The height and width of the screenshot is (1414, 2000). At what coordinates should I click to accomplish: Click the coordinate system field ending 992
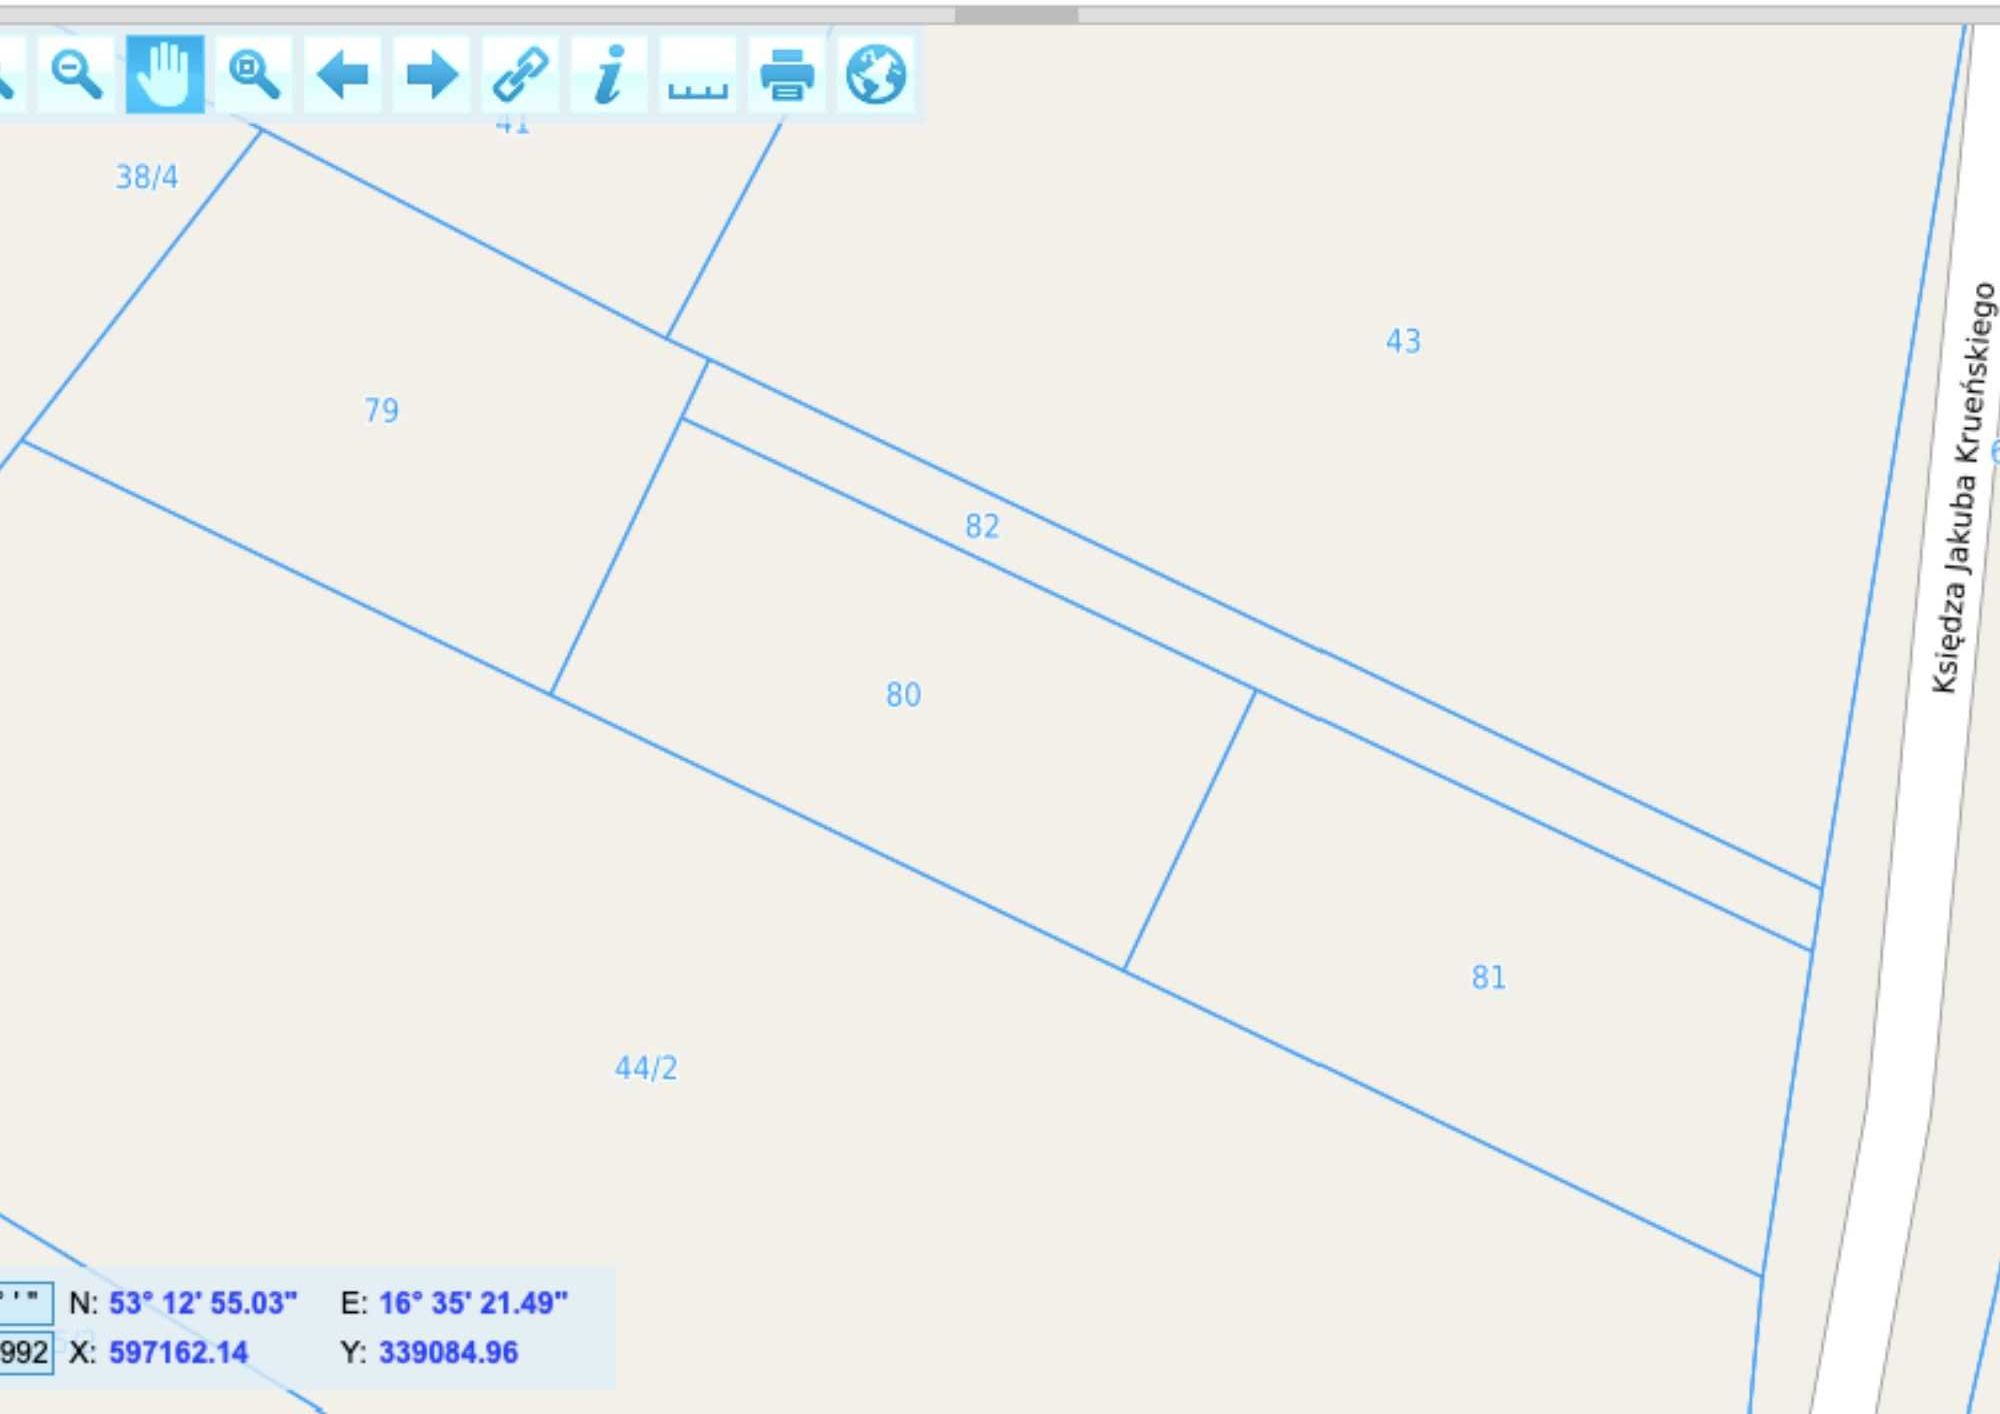[26, 1352]
